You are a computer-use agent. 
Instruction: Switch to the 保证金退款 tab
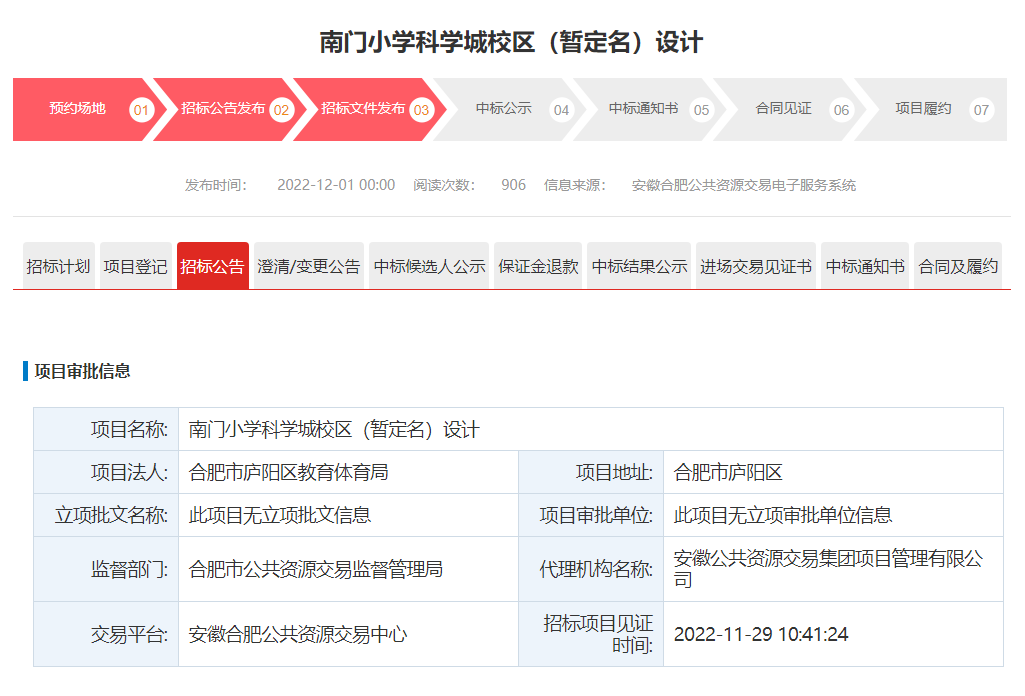click(539, 266)
